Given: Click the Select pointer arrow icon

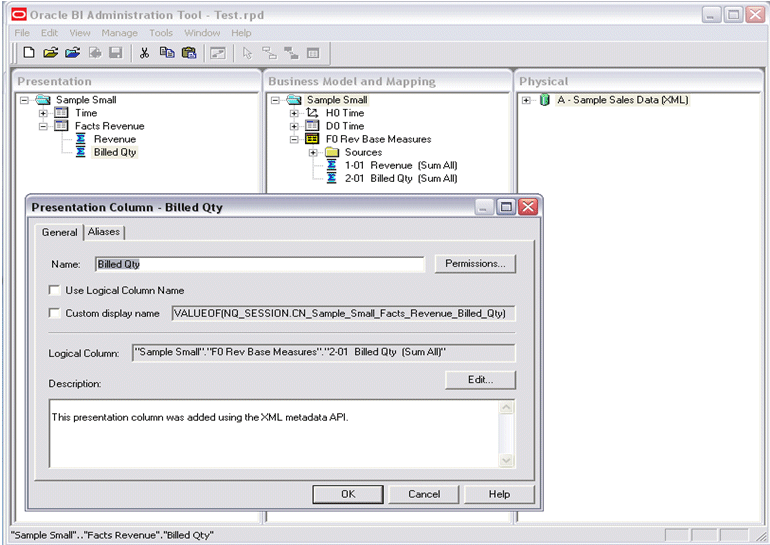Looking at the screenshot, I should point(247,53).
